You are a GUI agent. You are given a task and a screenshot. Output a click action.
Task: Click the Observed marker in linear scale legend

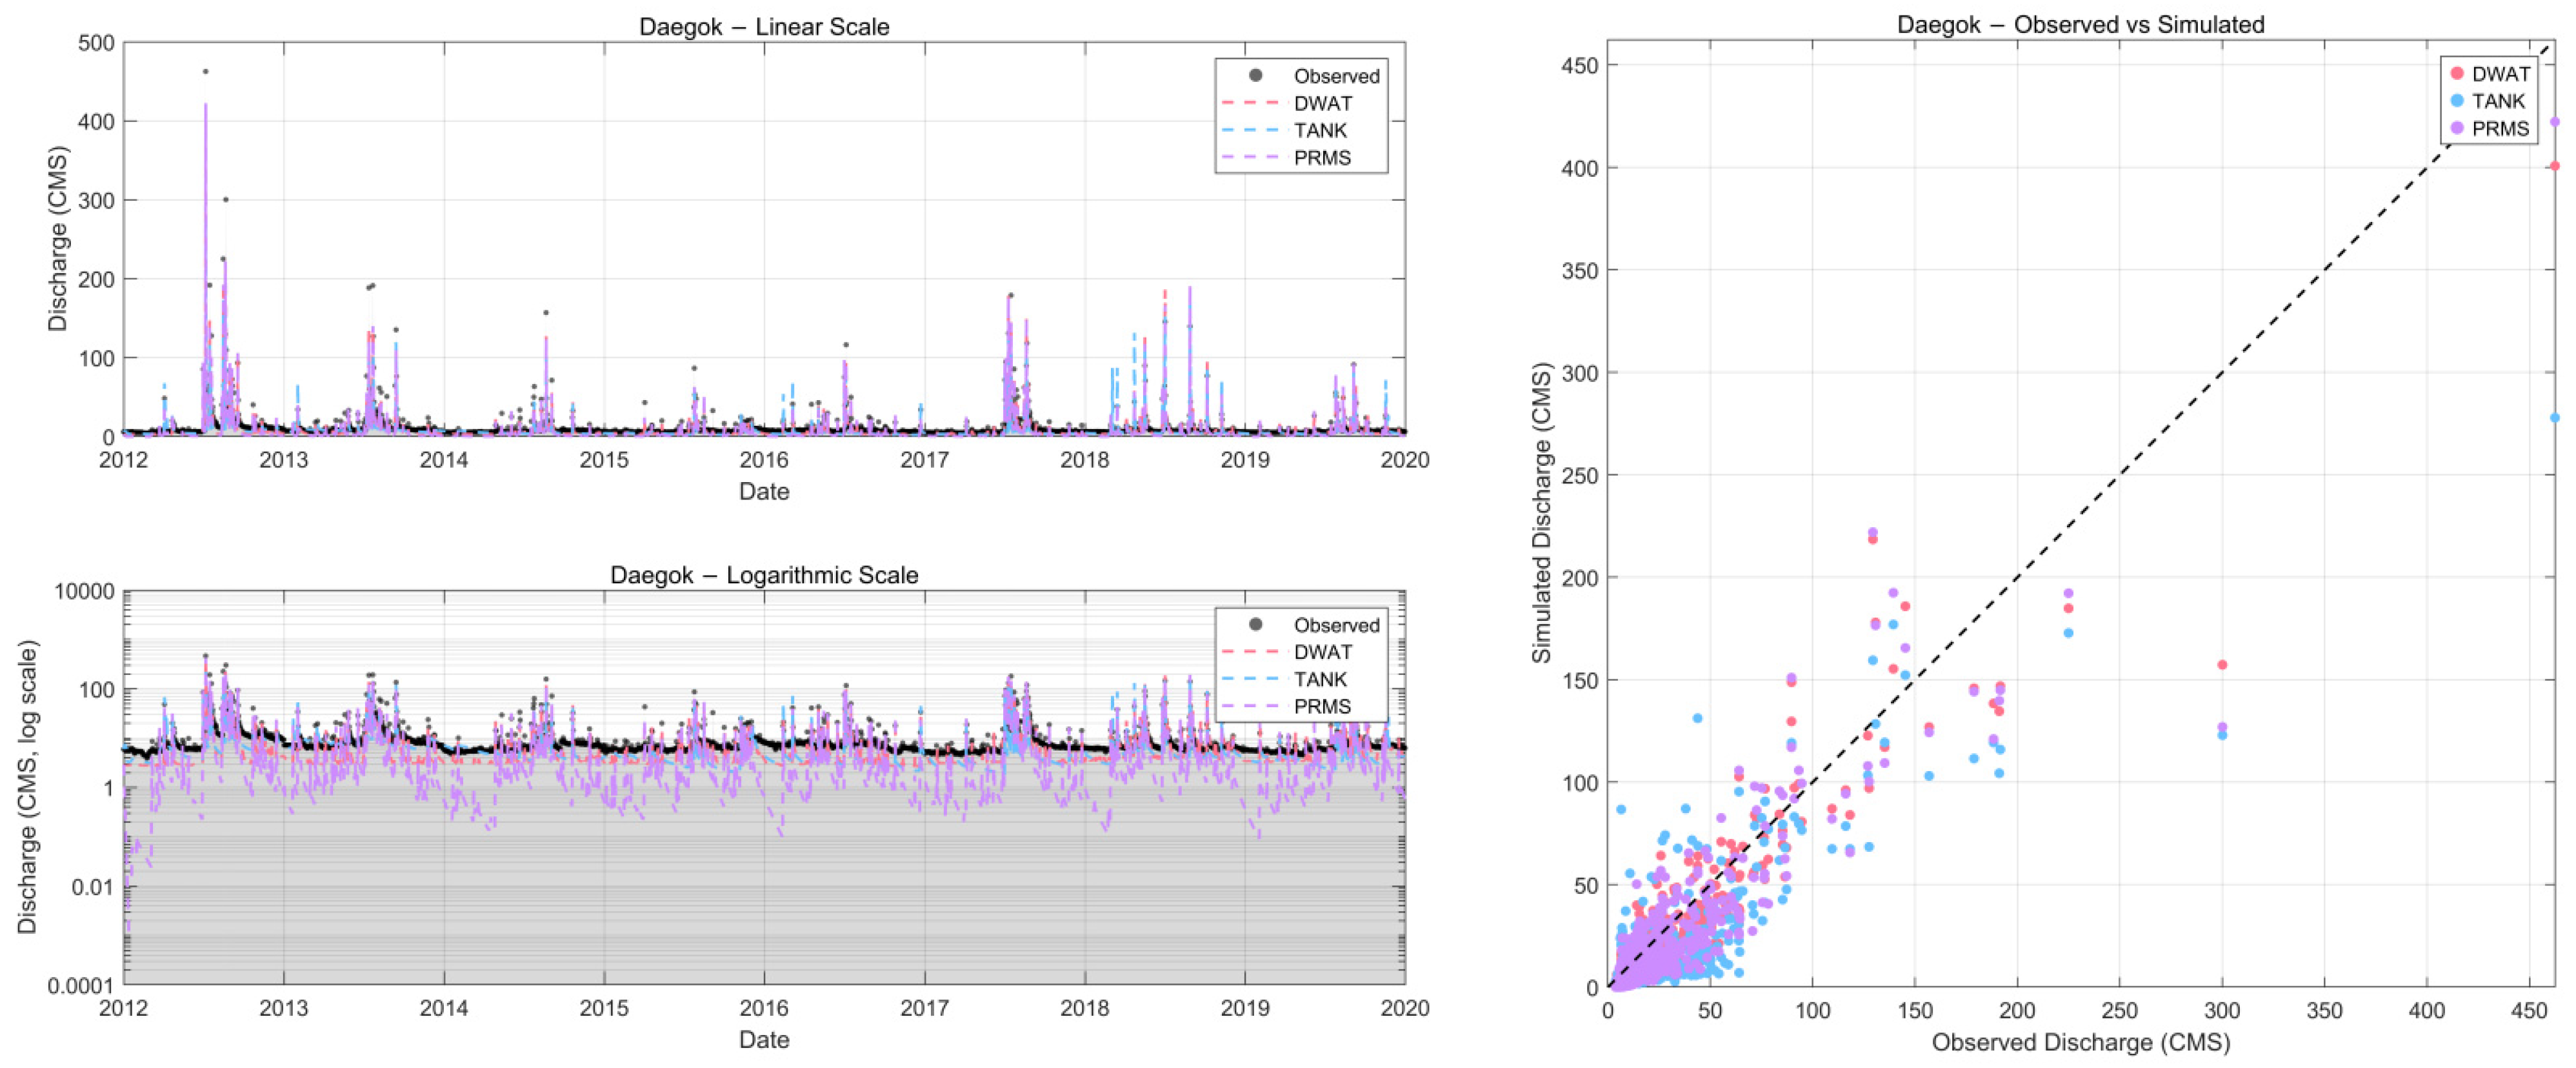click(x=1255, y=76)
